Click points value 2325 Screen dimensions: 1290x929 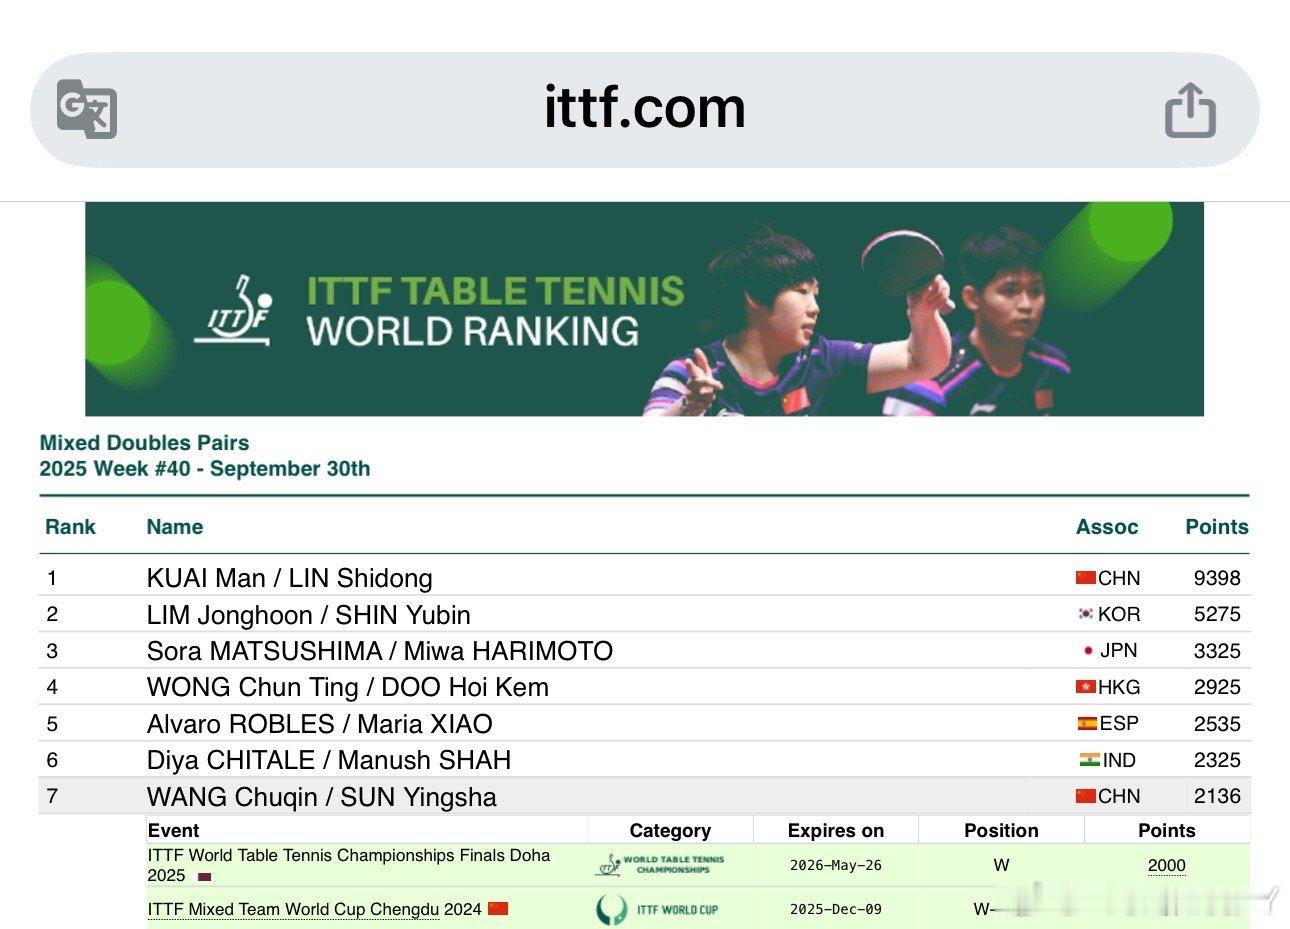(x=1217, y=760)
